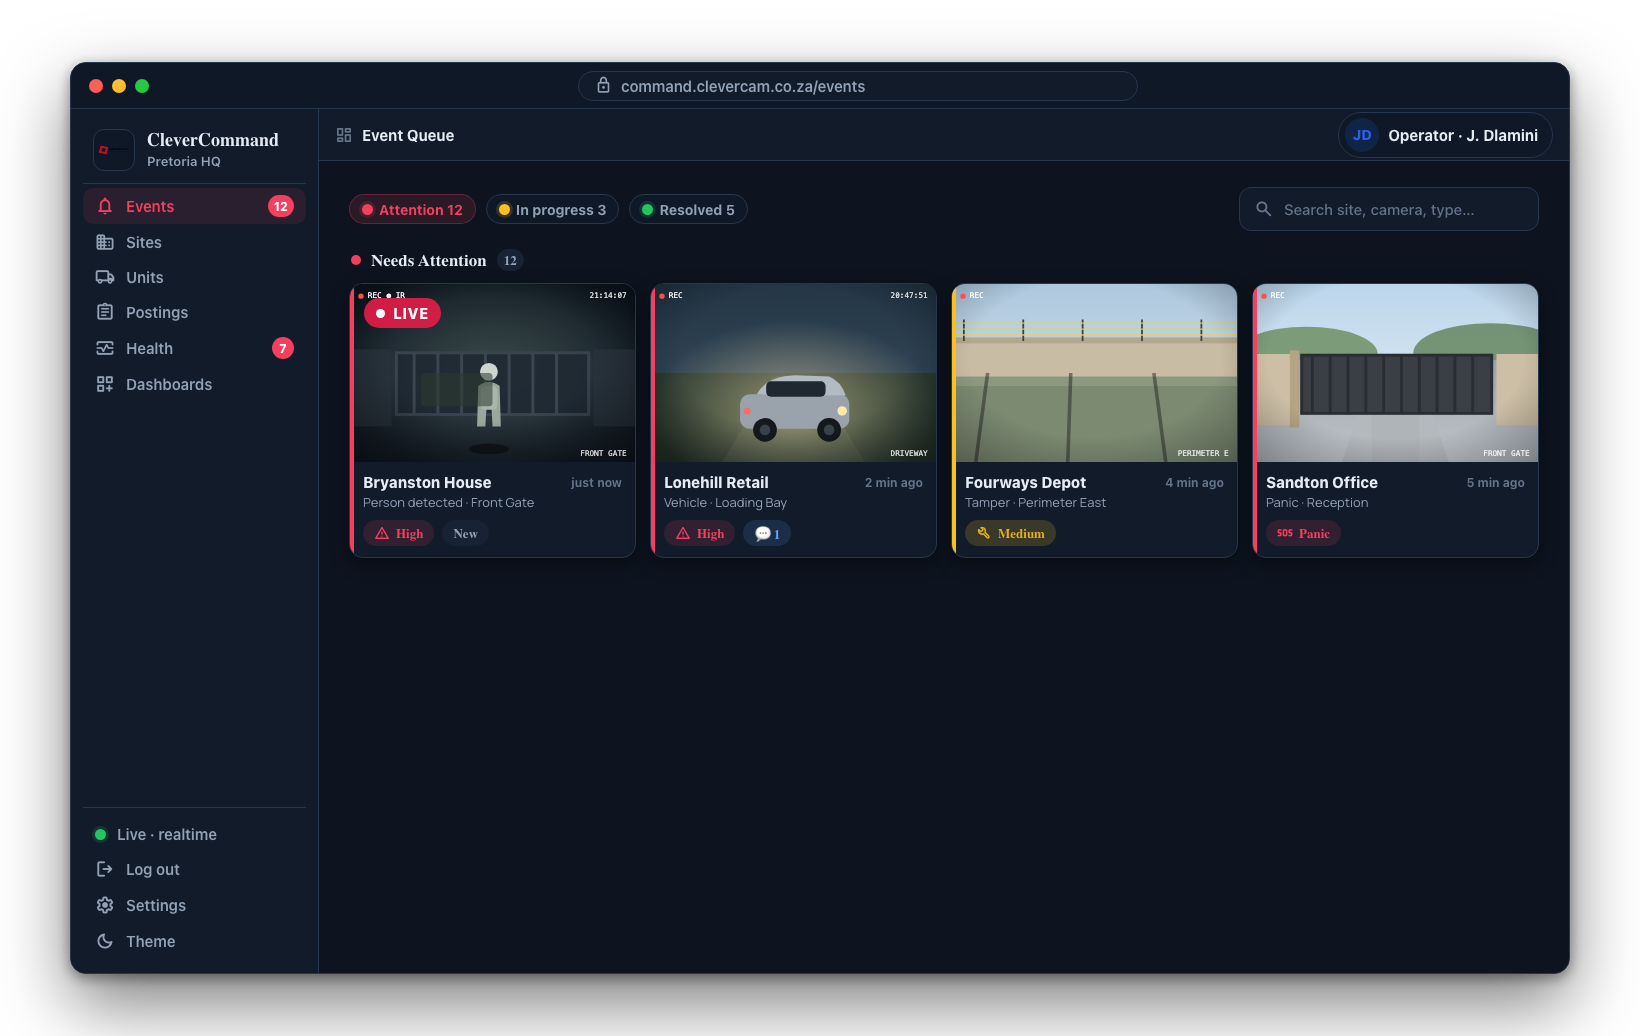Viewport: 1640px width, 1036px height.
Task: Click the JD avatar
Action: tap(1362, 135)
